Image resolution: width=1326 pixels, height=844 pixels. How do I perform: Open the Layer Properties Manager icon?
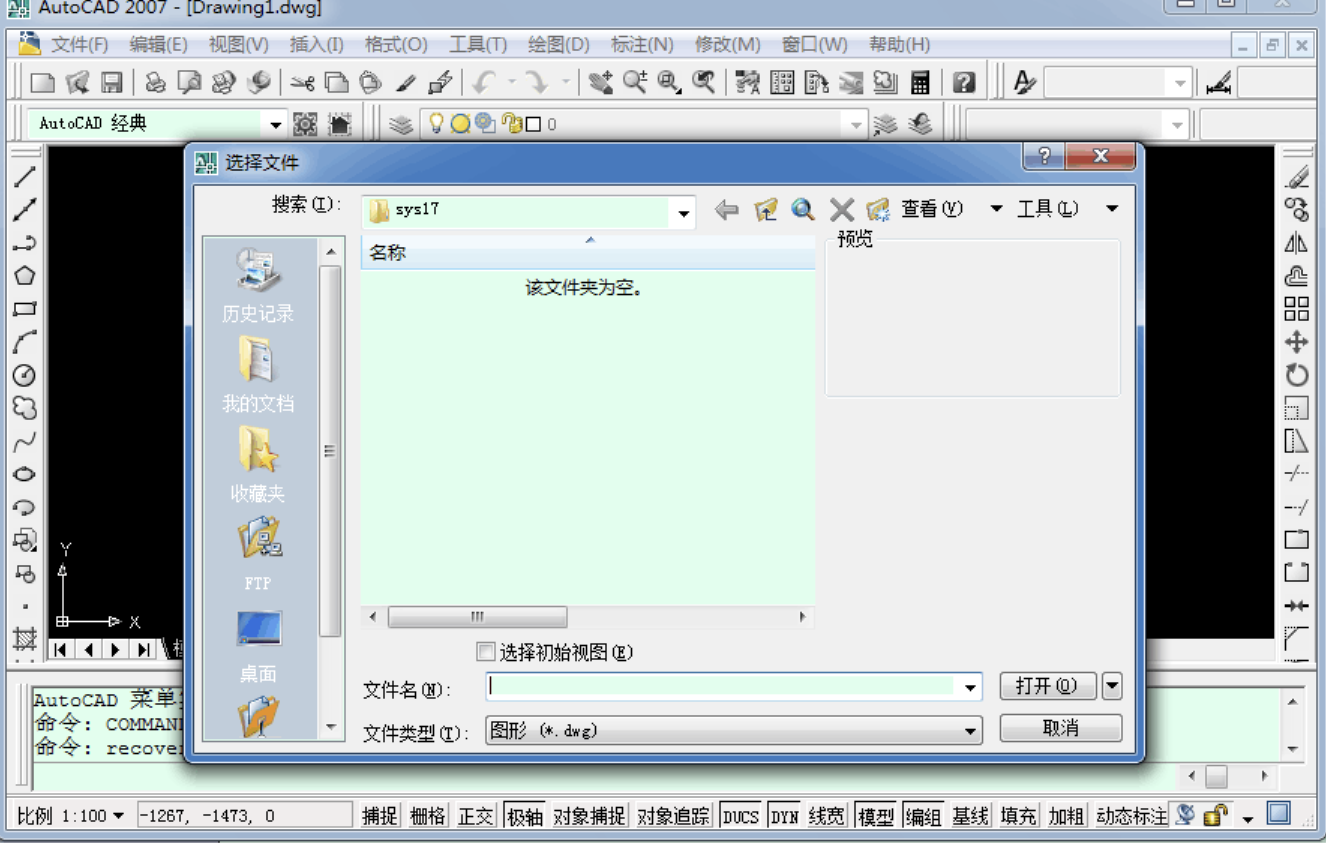click(400, 124)
